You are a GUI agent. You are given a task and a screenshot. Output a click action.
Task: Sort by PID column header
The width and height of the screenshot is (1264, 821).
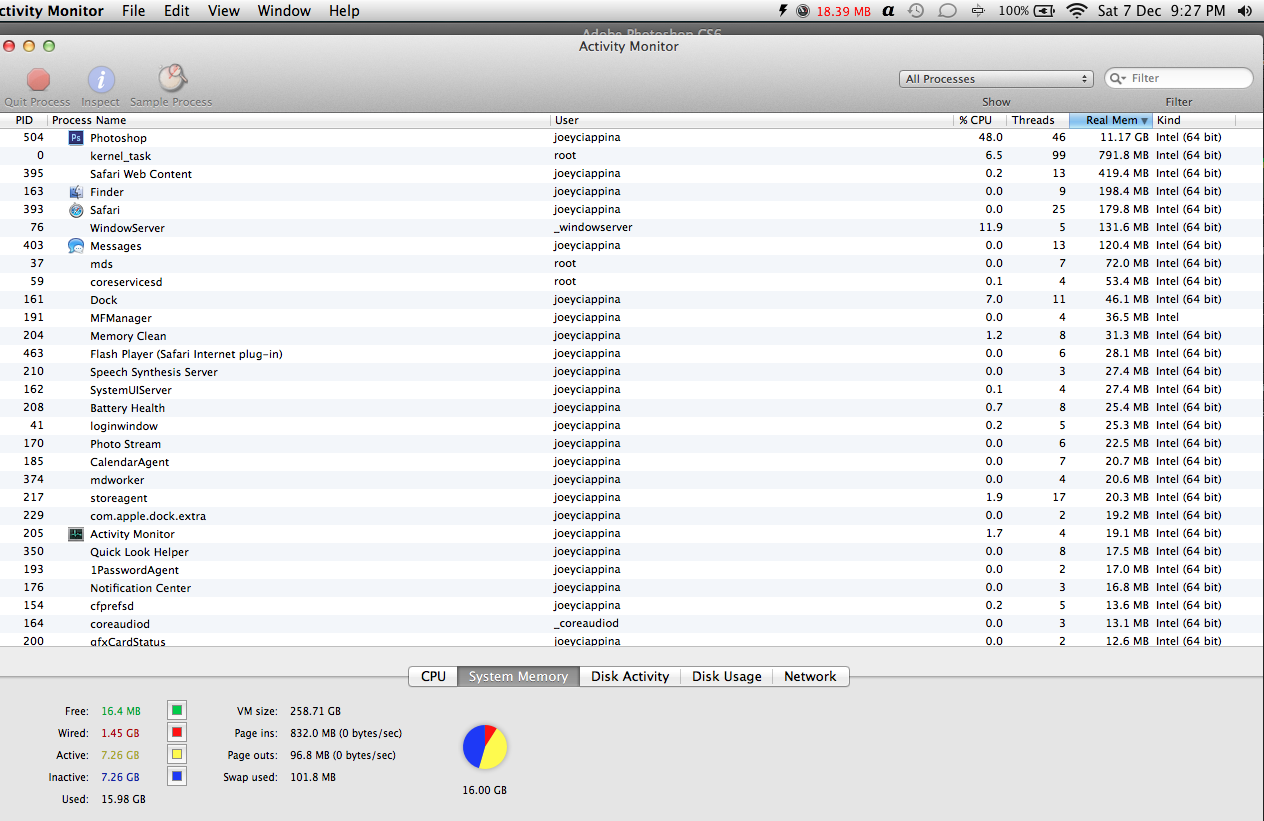[x=24, y=120]
